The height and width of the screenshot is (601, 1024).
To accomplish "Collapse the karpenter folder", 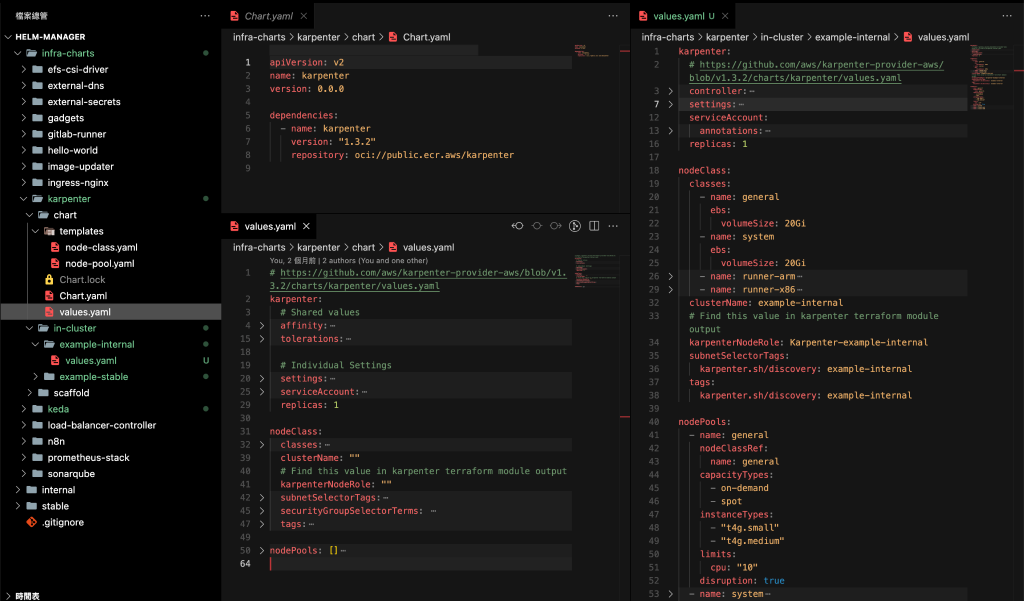I will [x=24, y=199].
